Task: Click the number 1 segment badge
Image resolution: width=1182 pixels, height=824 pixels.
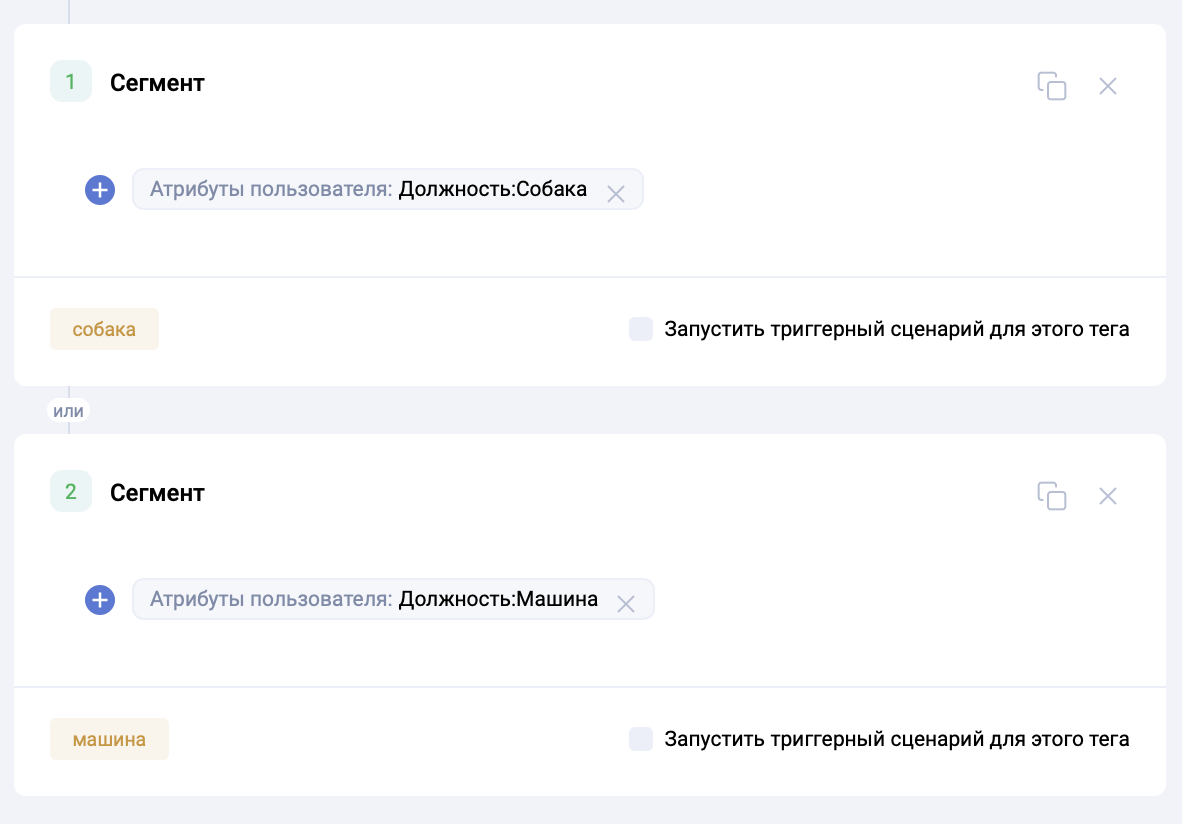Action: click(x=71, y=82)
